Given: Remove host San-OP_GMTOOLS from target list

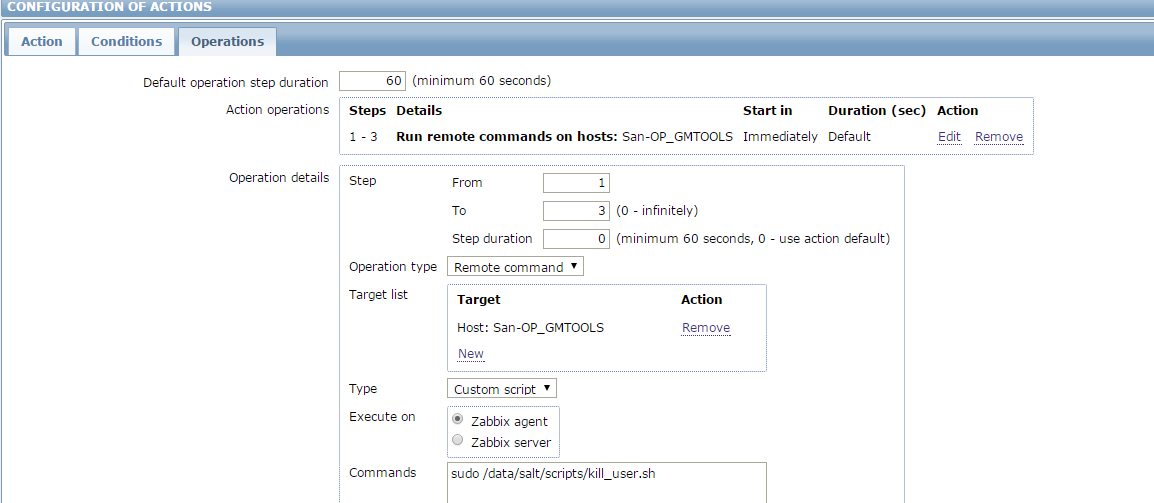Looking at the screenshot, I should (706, 328).
